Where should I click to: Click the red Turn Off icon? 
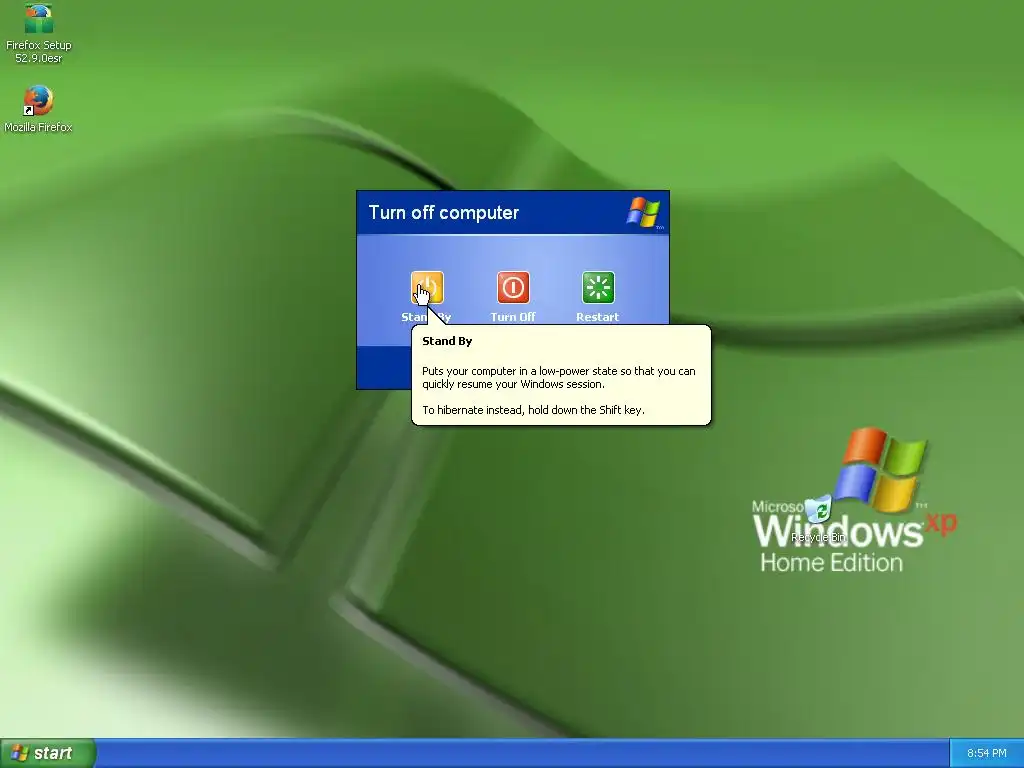(x=513, y=287)
